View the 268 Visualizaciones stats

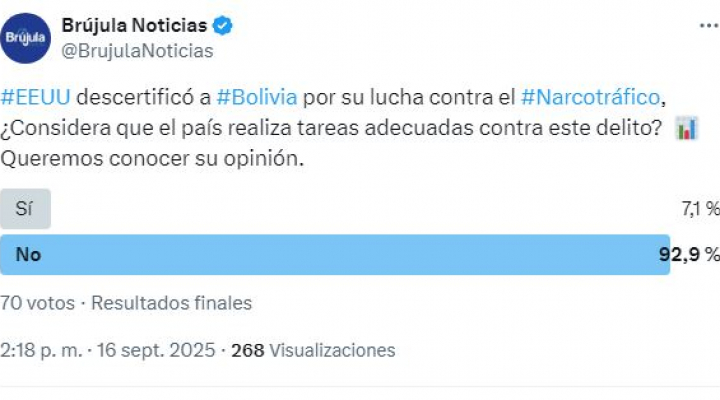(x=313, y=350)
